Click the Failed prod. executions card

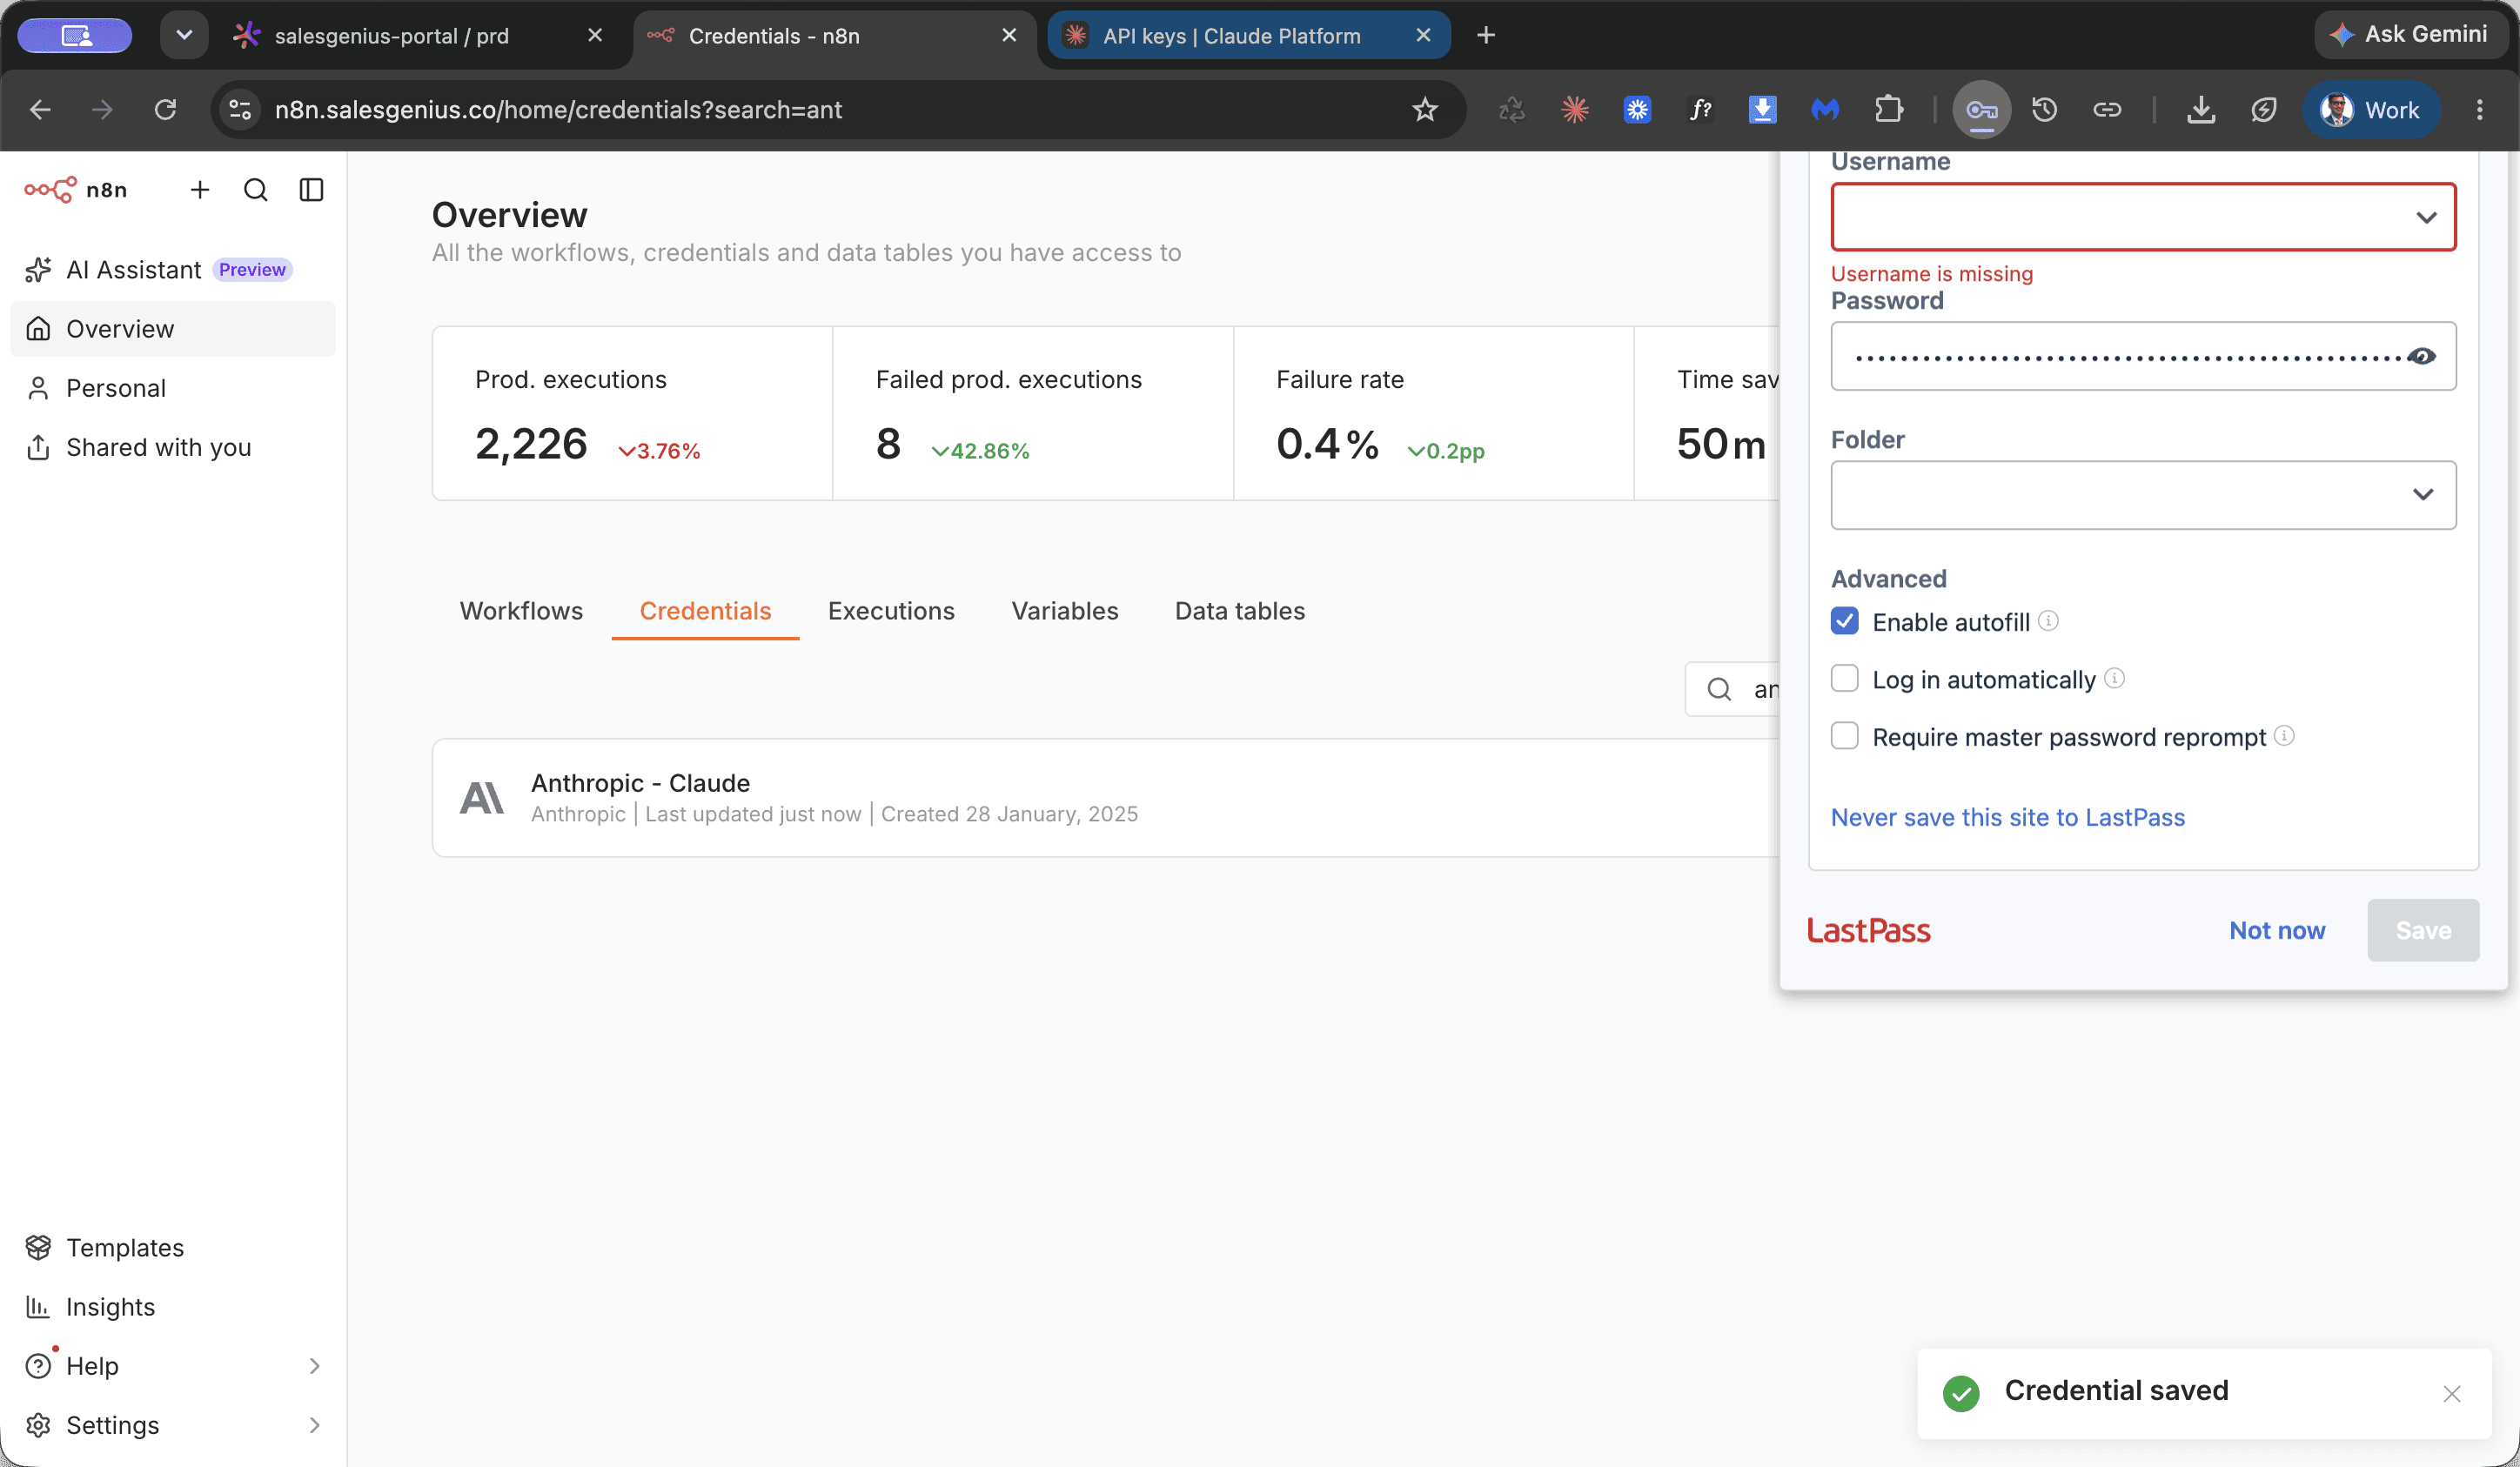coord(1033,413)
